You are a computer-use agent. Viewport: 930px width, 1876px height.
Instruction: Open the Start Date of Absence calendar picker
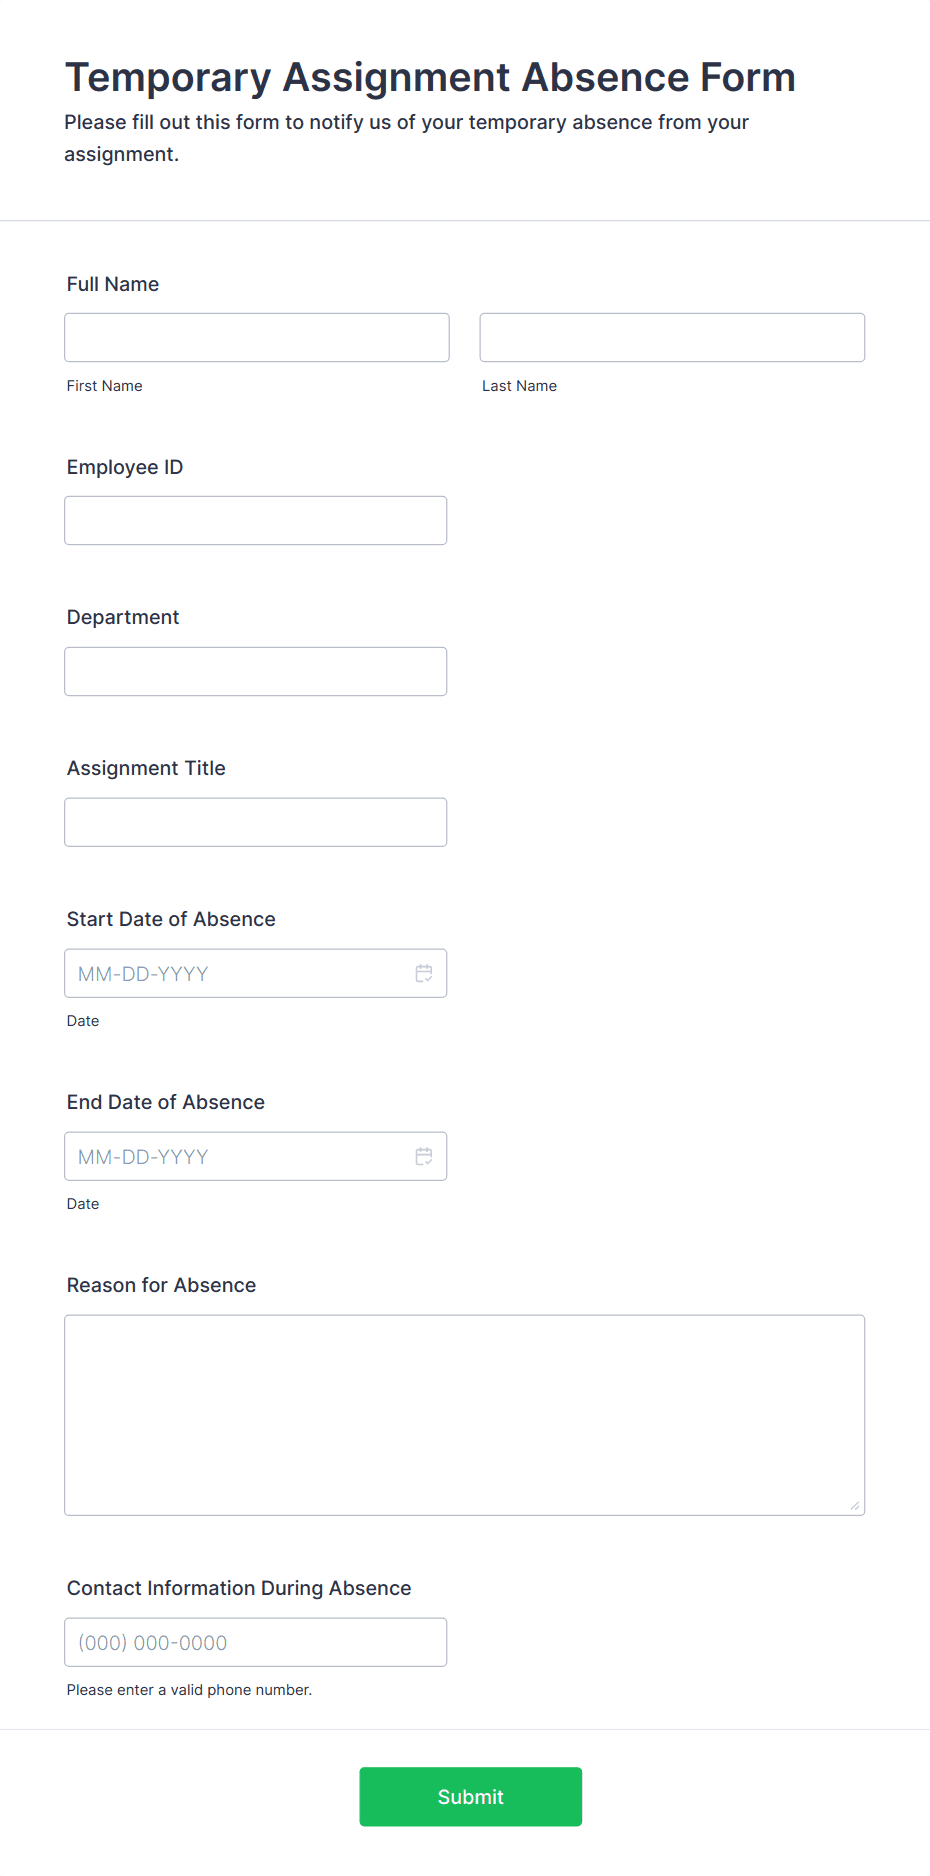tap(423, 972)
